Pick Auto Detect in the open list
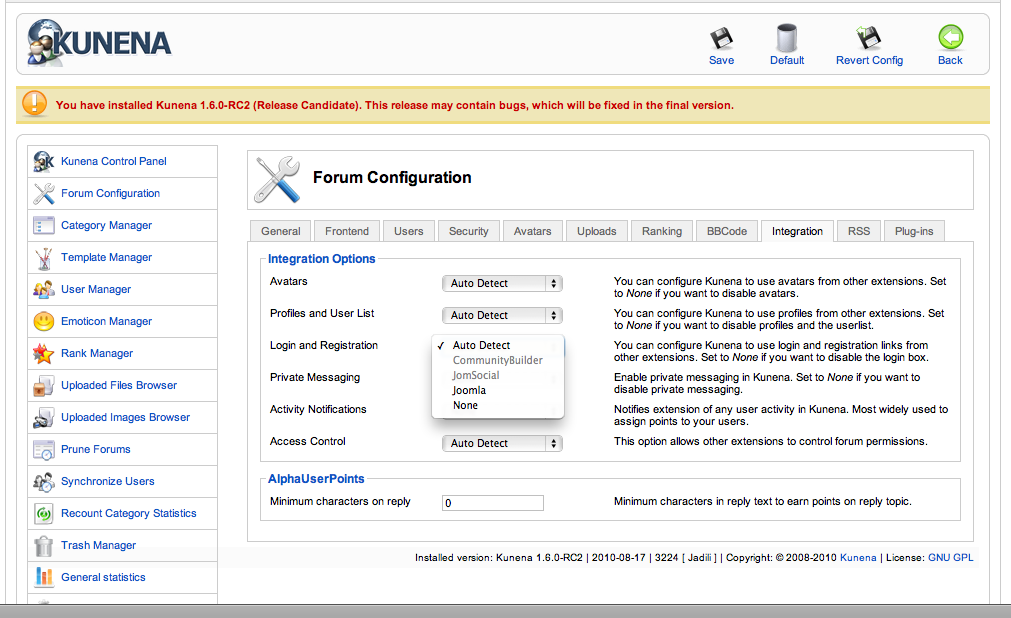 (481, 345)
